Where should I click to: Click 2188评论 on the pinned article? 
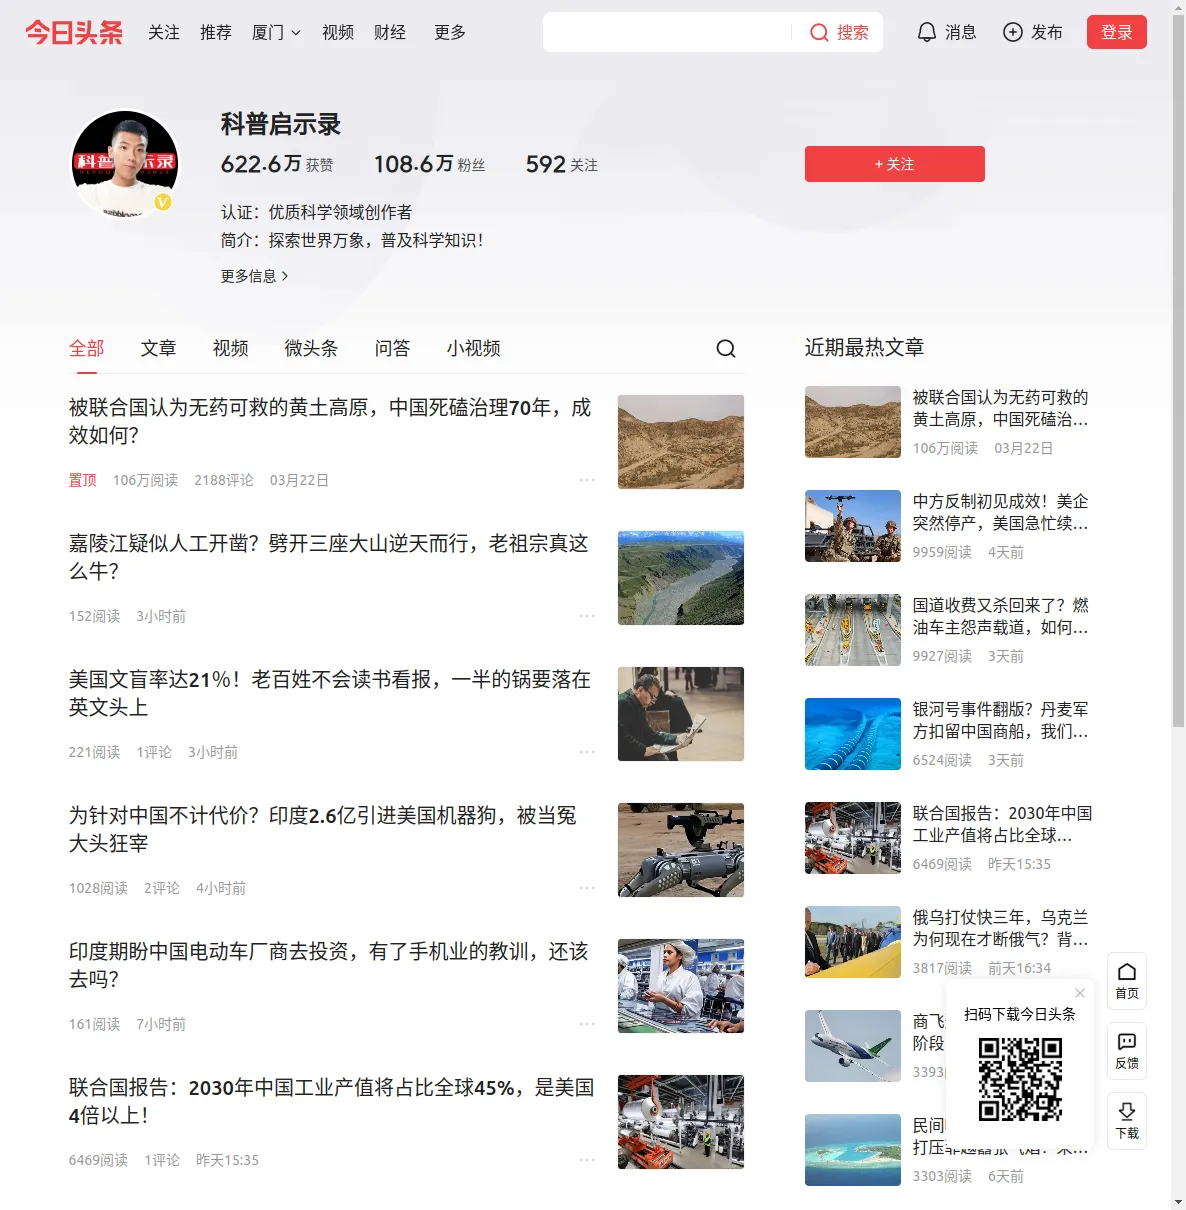coord(224,480)
